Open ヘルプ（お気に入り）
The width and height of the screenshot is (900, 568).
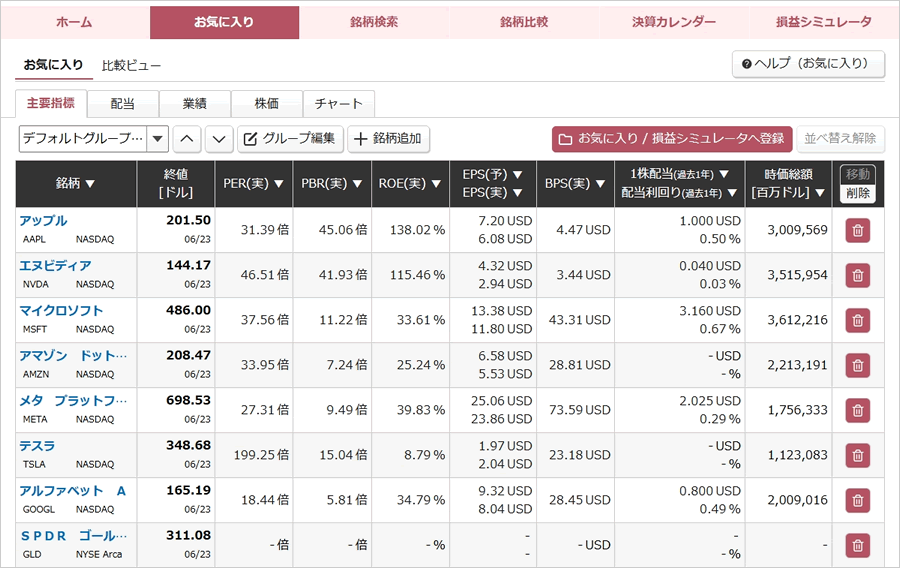(x=808, y=64)
